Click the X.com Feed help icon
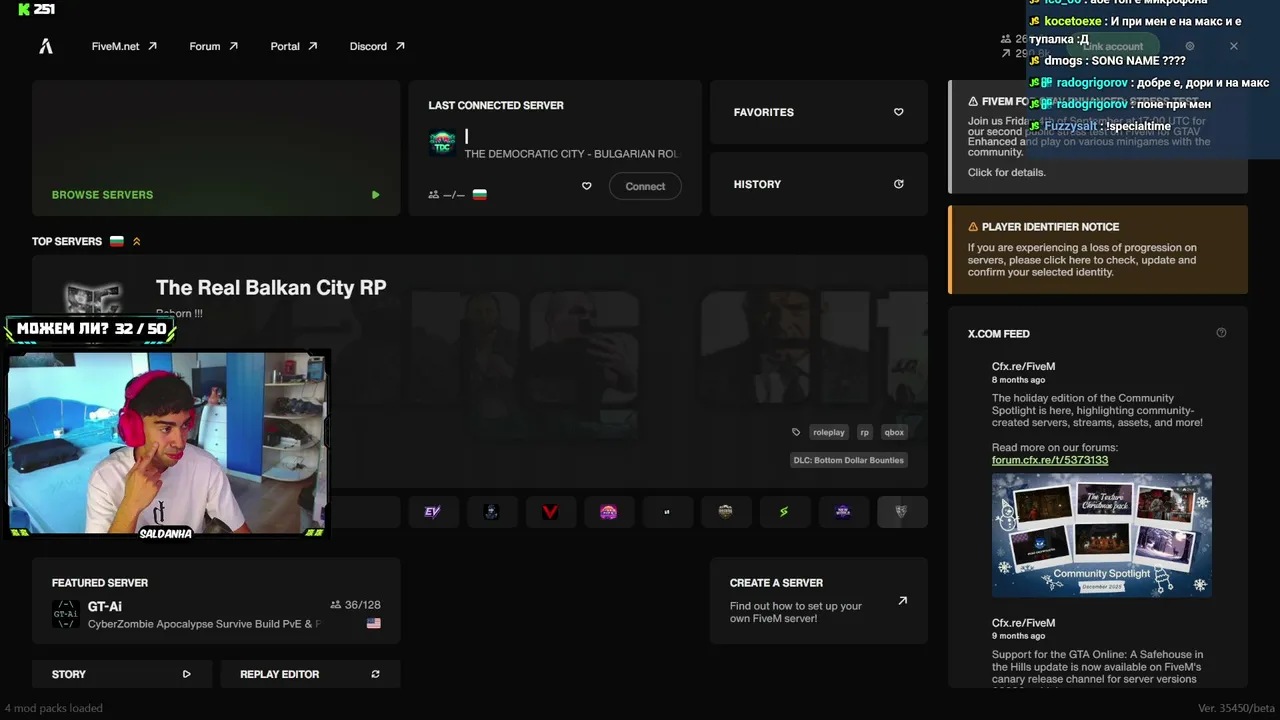 (1221, 333)
